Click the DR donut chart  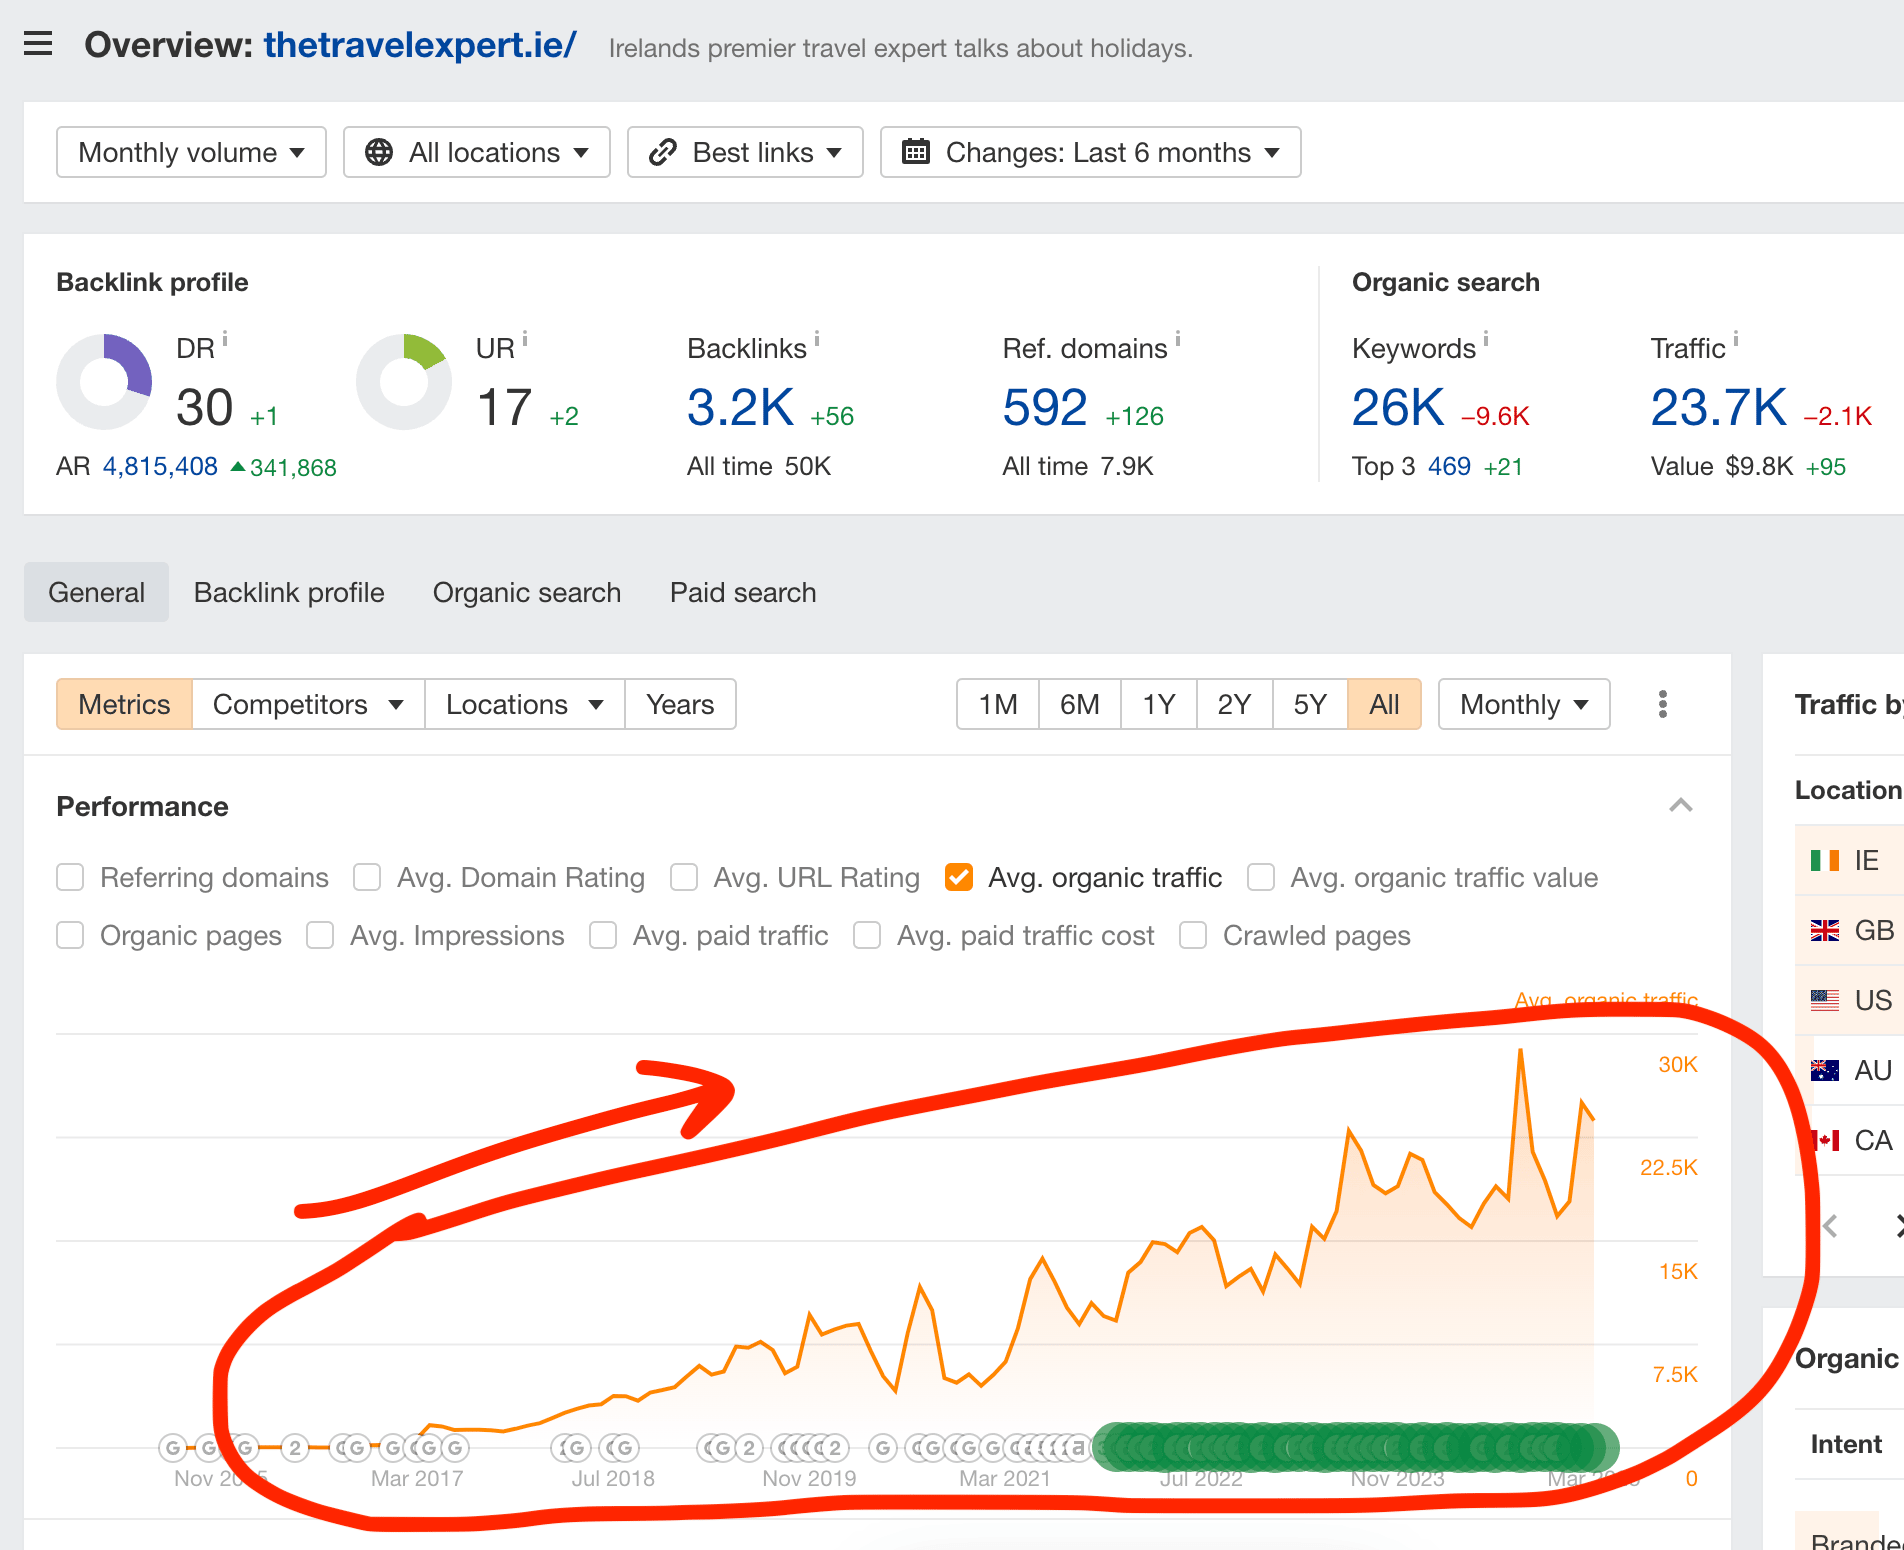tap(104, 382)
